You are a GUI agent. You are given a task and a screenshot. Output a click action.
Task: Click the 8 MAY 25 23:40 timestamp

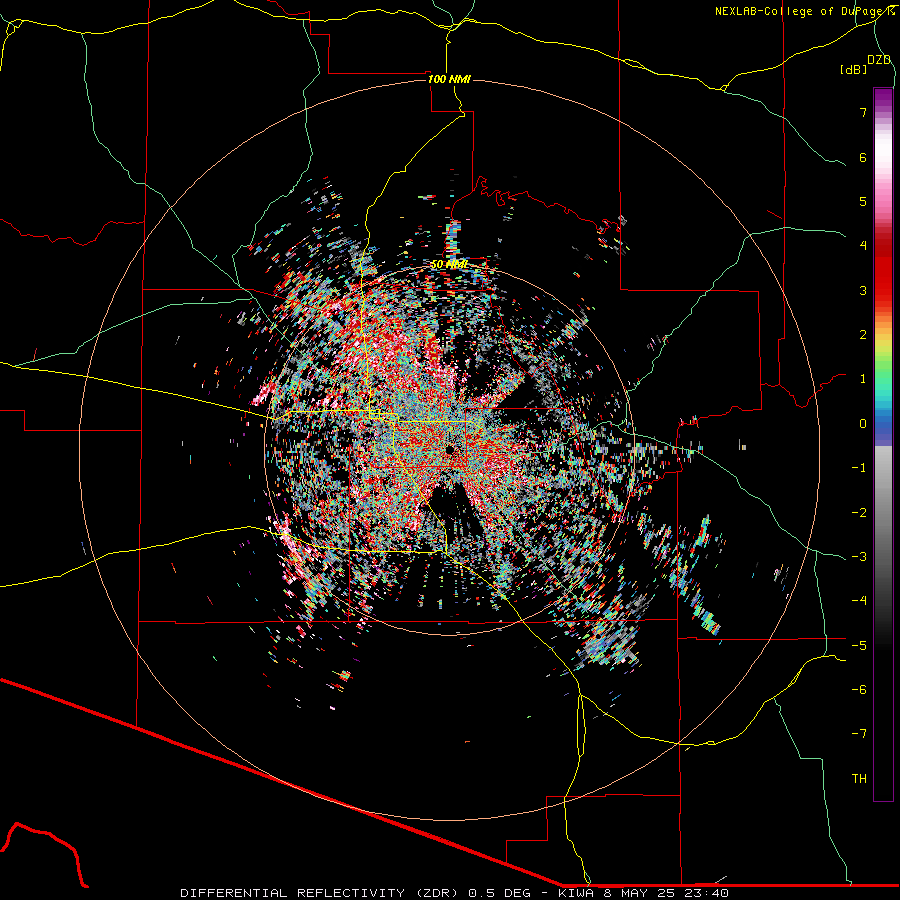[666, 893]
